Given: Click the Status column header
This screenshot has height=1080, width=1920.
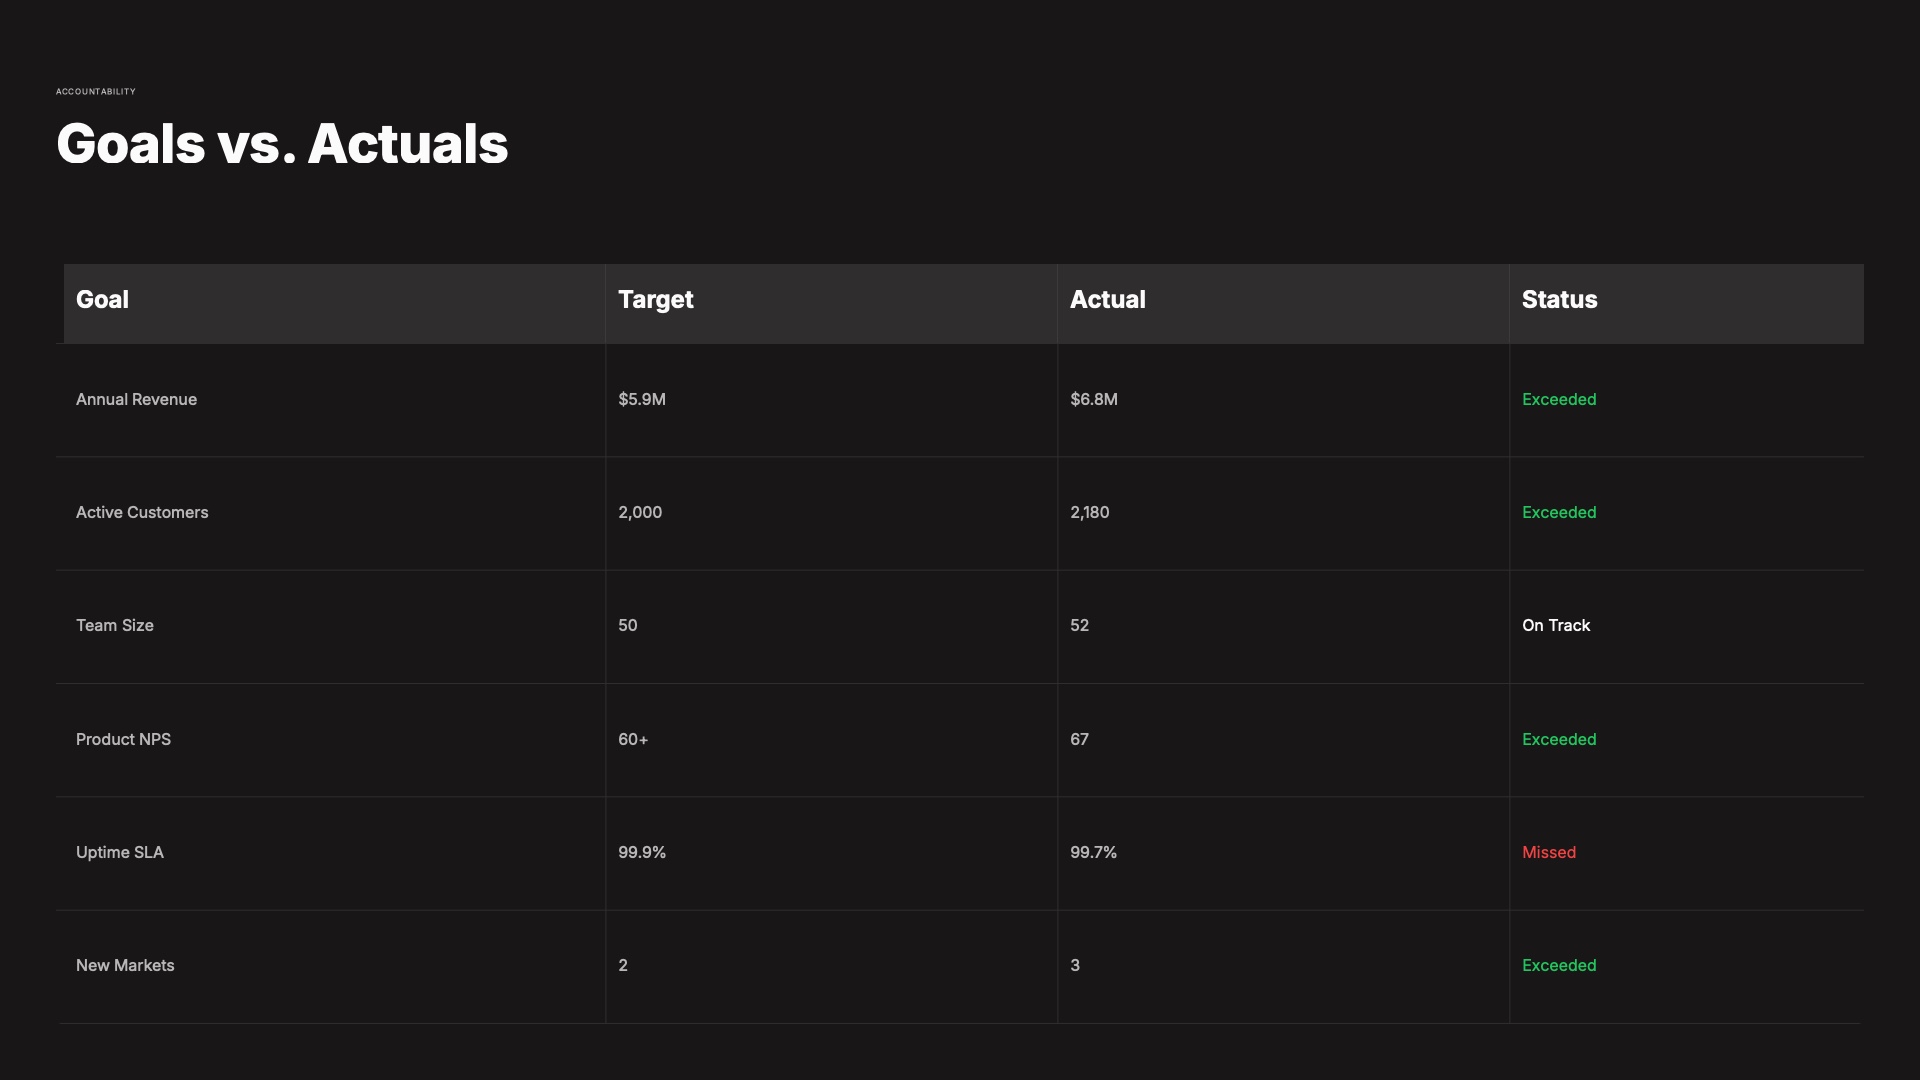Looking at the screenshot, I should tap(1559, 300).
